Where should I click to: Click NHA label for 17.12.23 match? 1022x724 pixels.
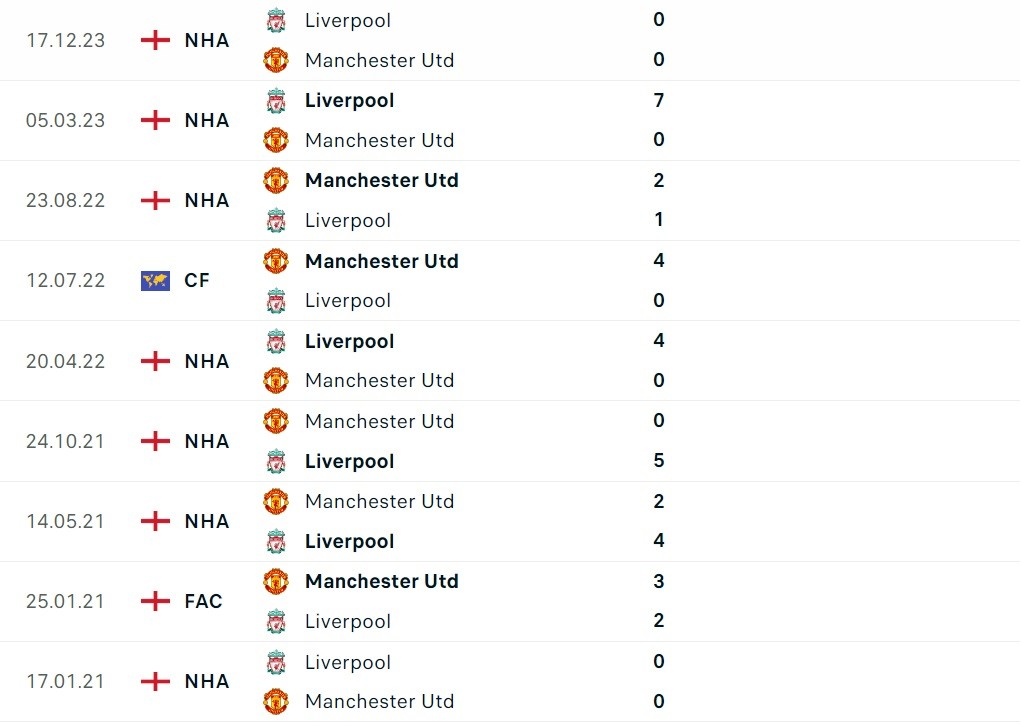coord(207,40)
